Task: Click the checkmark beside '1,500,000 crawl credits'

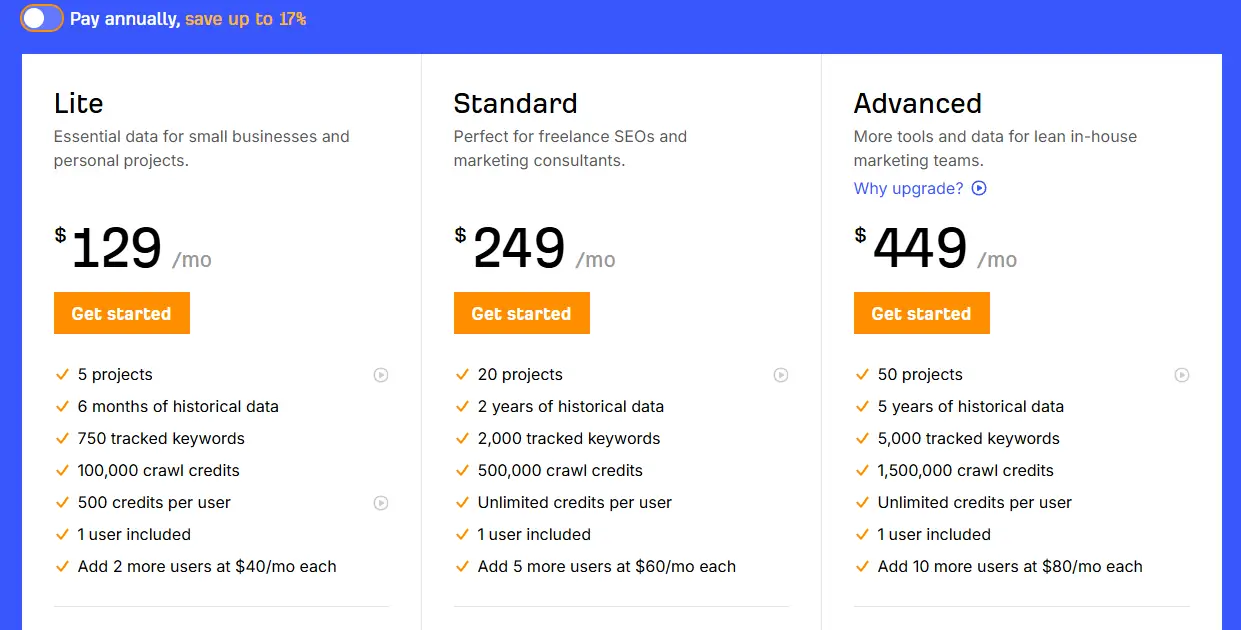Action: tap(862, 470)
